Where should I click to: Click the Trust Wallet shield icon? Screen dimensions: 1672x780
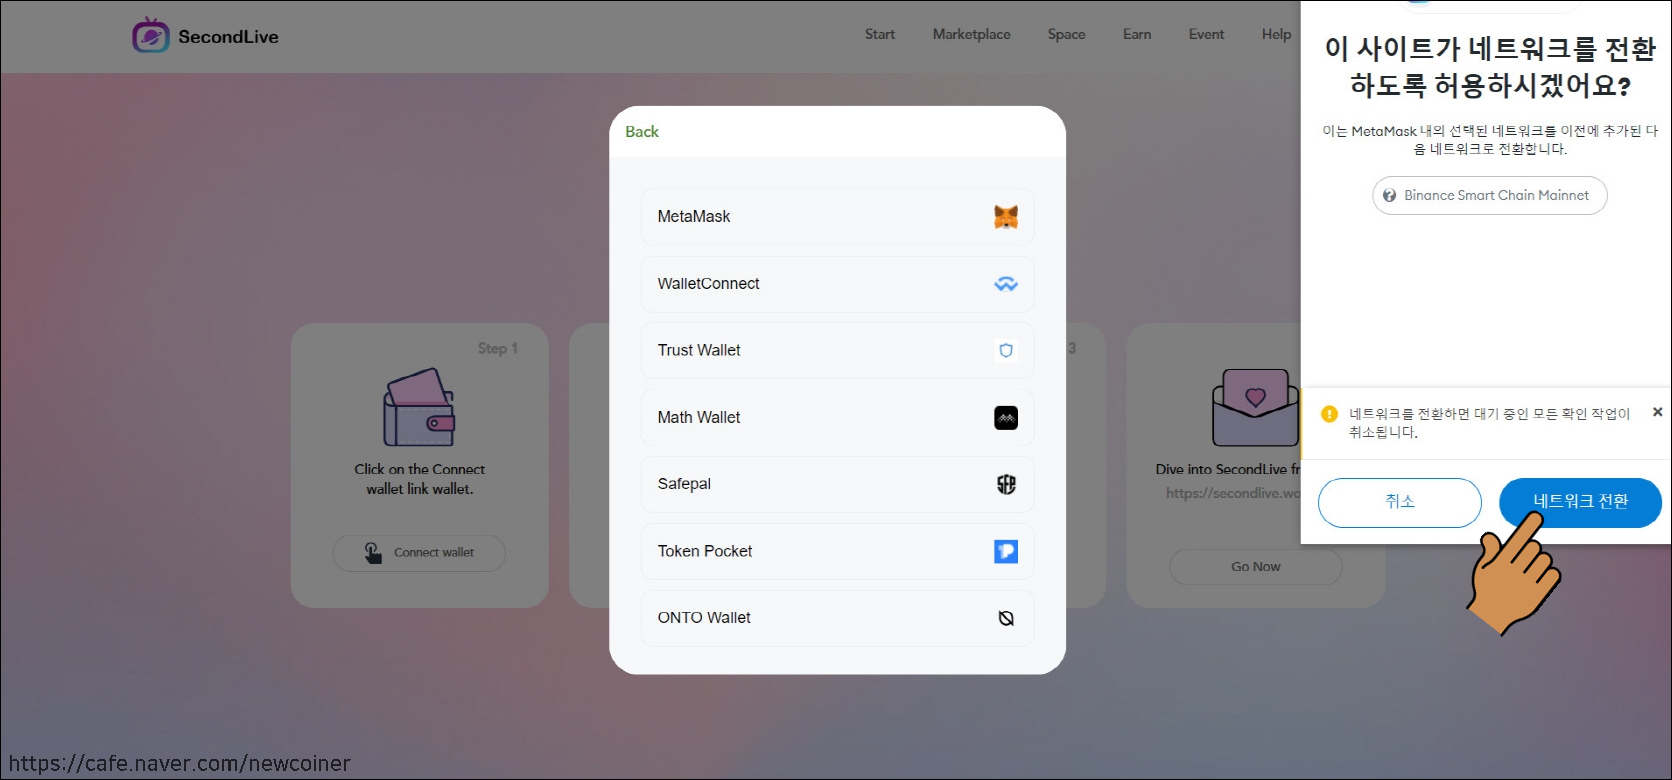(x=1005, y=351)
